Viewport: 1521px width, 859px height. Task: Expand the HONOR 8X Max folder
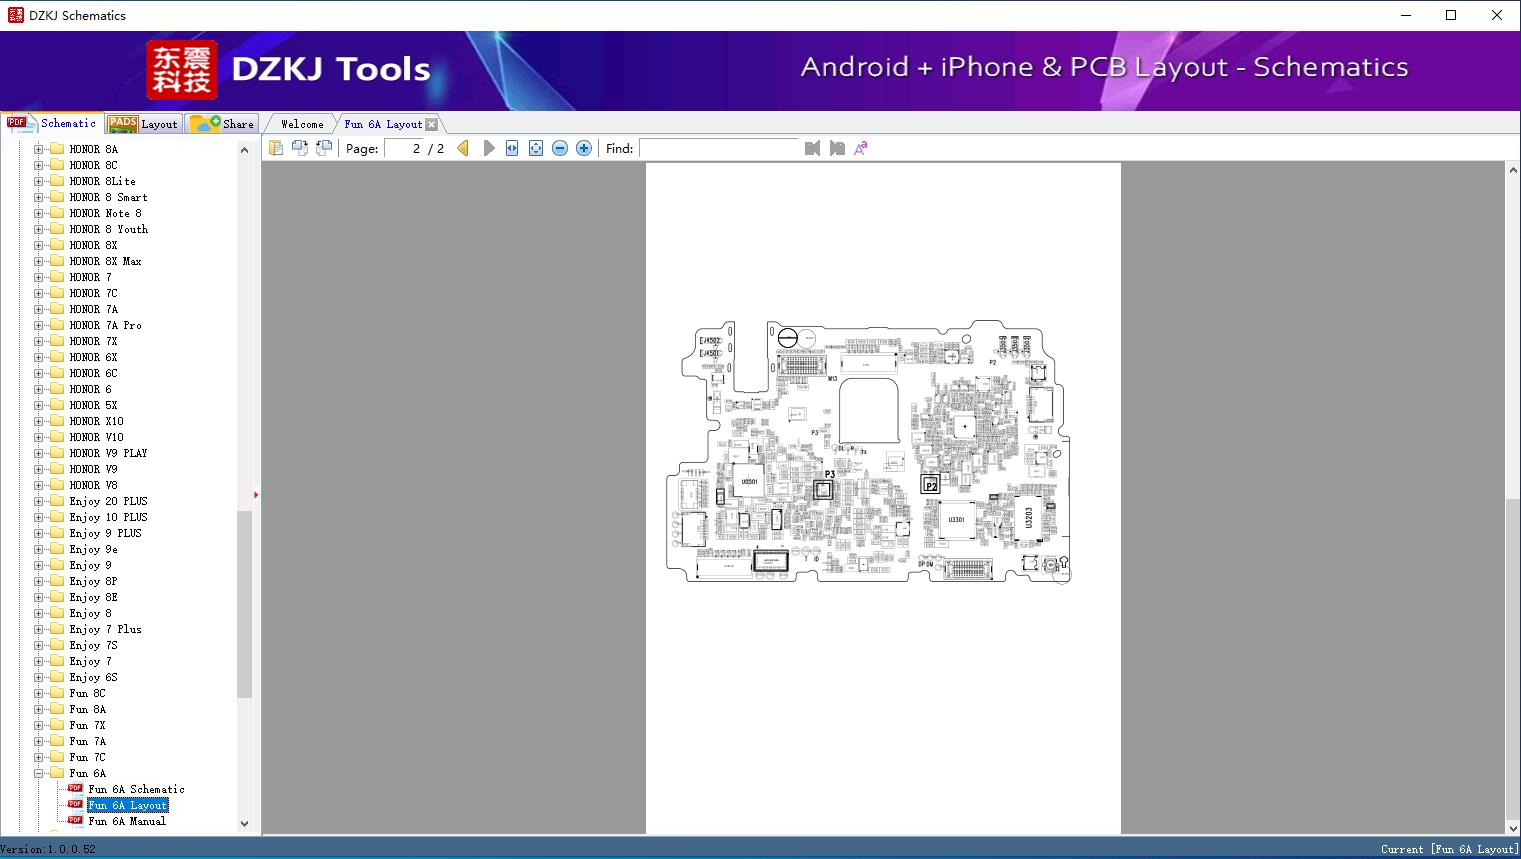[x=39, y=261]
